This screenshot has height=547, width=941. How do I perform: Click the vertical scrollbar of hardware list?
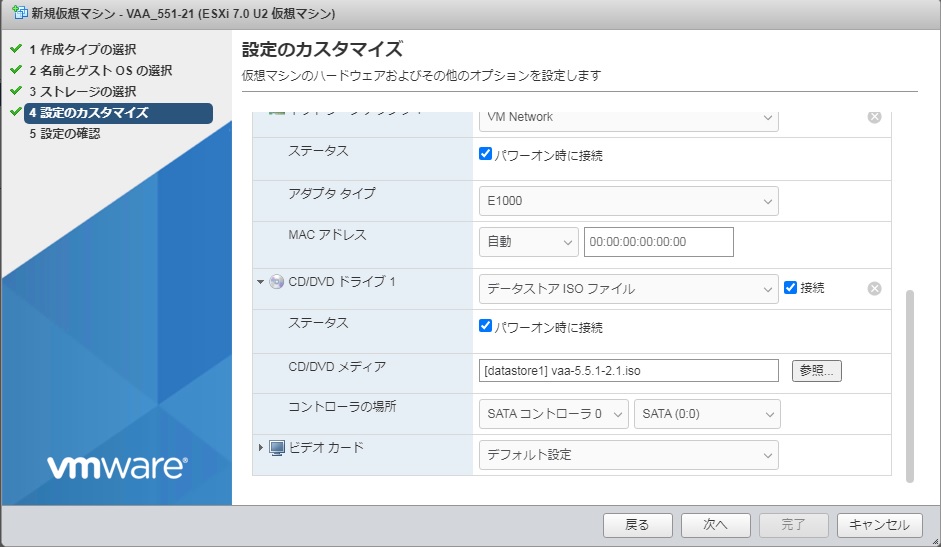(910, 386)
